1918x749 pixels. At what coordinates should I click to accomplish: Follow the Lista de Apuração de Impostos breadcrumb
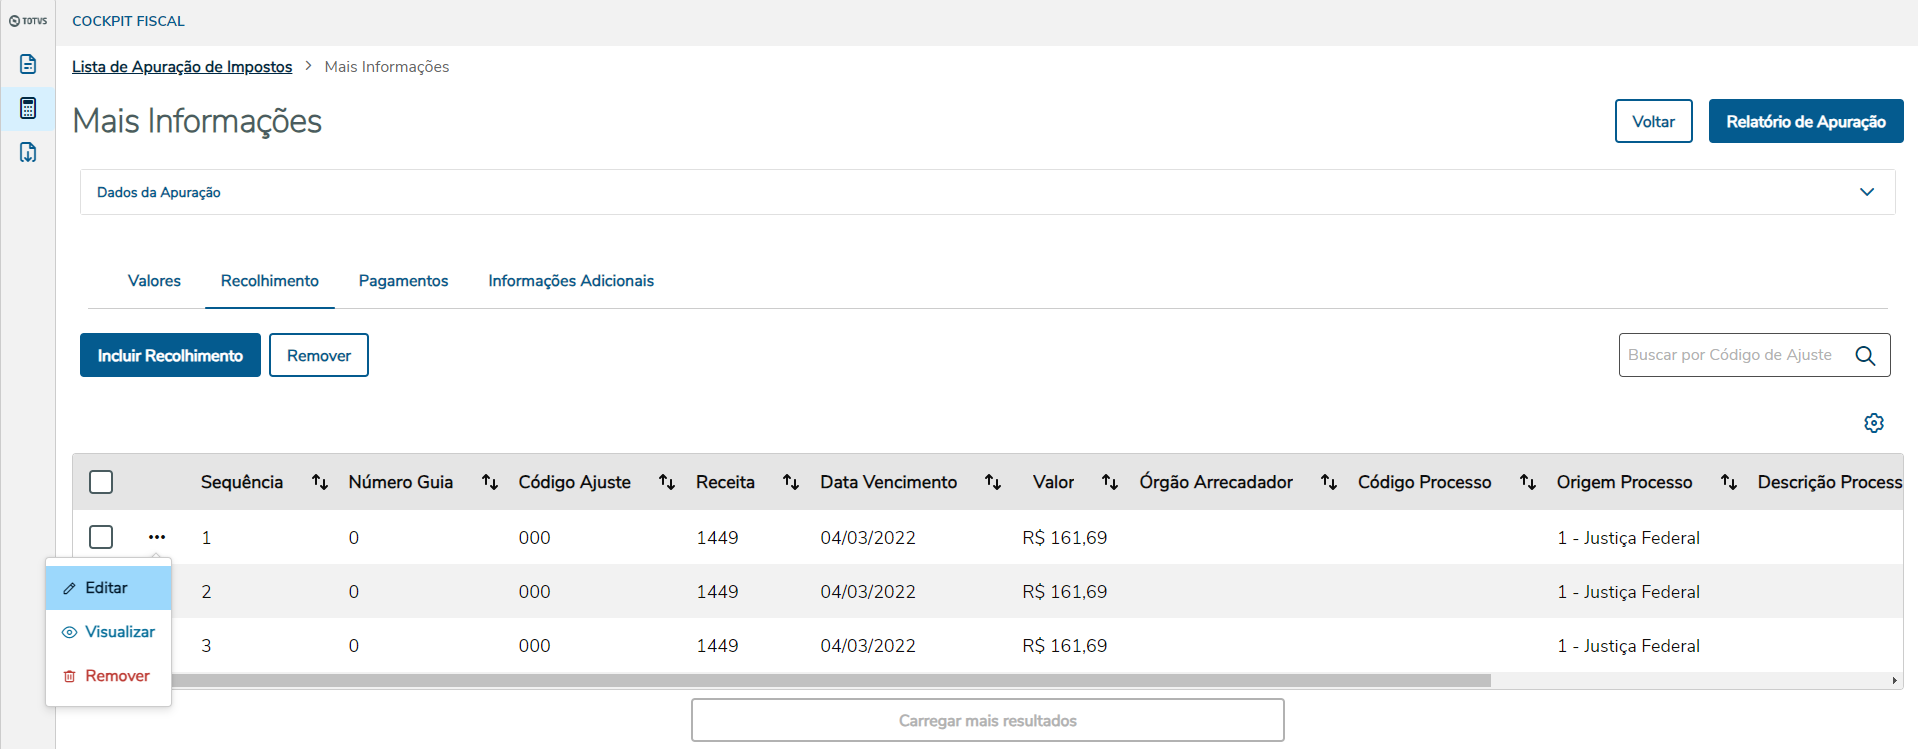coord(182,67)
